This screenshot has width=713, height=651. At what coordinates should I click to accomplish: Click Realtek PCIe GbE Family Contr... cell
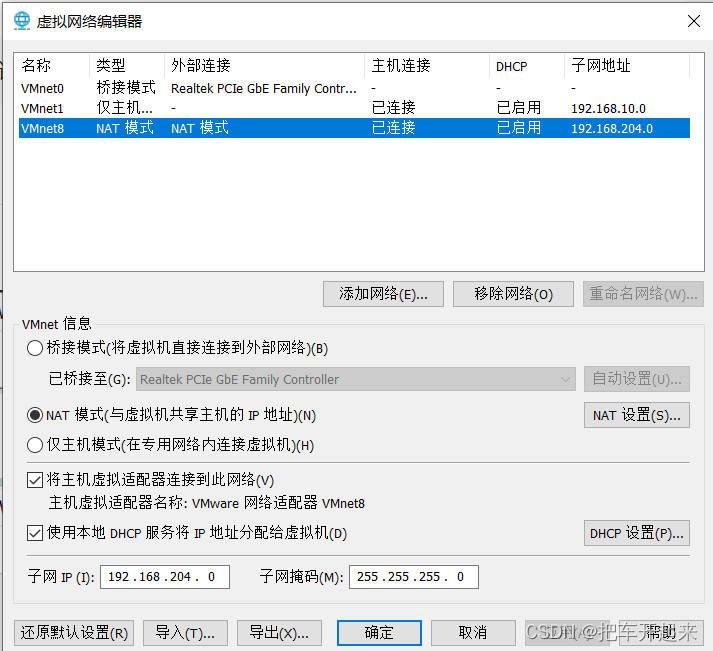[264, 89]
